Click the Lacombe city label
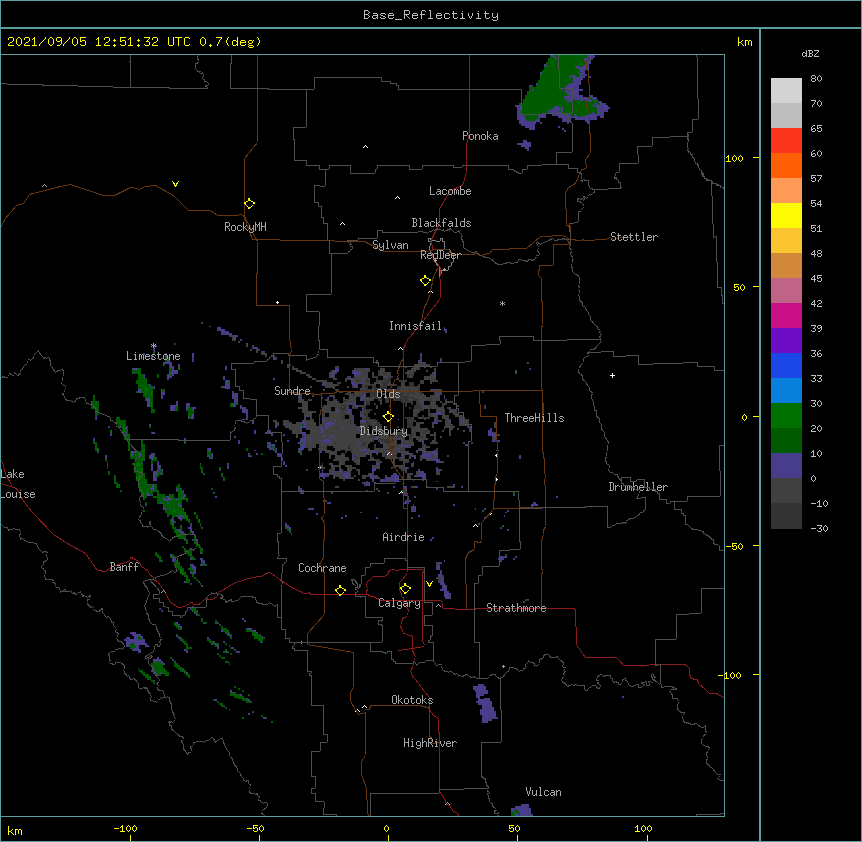This screenshot has width=862, height=842. (x=450, y=191)
